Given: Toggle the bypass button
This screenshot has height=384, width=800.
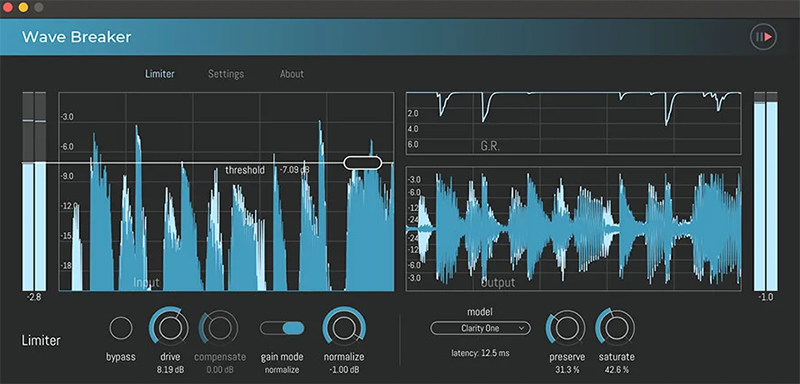Looking at the screenshot, I should tap(121, 328).
